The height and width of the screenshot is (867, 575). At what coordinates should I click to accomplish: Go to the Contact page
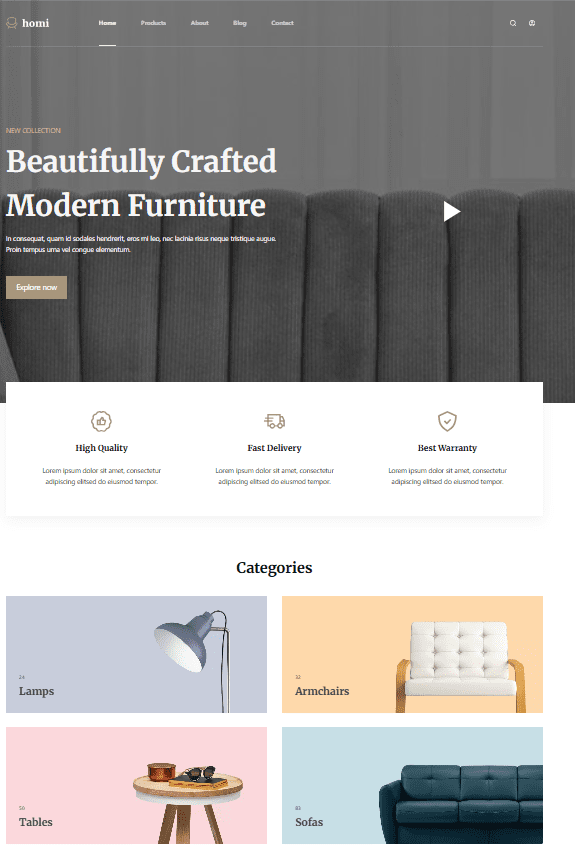click(x=282, y=23)
